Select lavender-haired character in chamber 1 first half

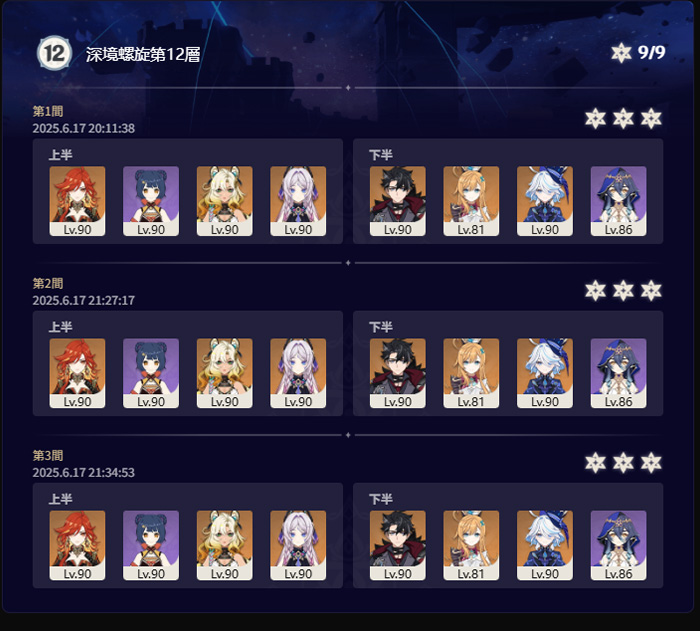pyautogui.click(x=298, y=201)
